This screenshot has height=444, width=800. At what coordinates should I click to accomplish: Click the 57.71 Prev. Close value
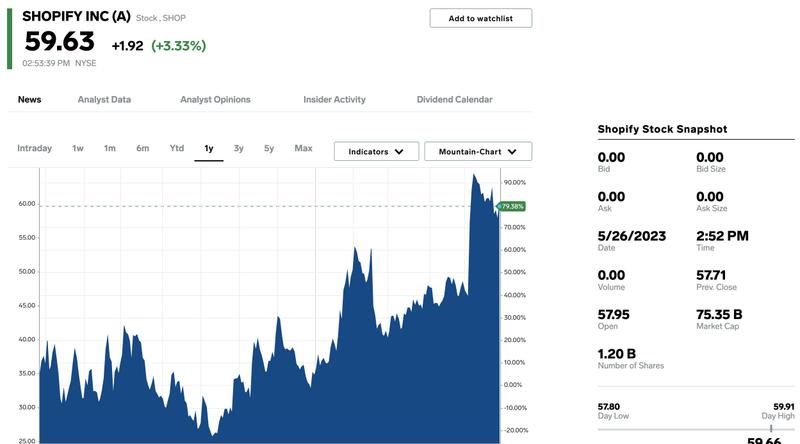[x=711, y=275]
